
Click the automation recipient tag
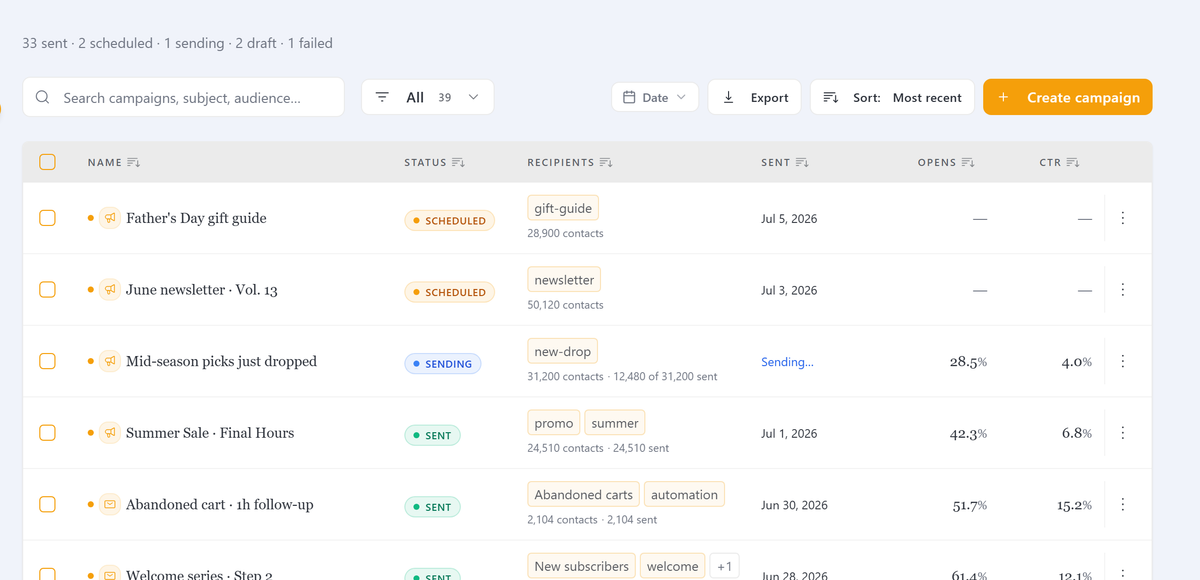pyautogui.click(x=685, y=494)
